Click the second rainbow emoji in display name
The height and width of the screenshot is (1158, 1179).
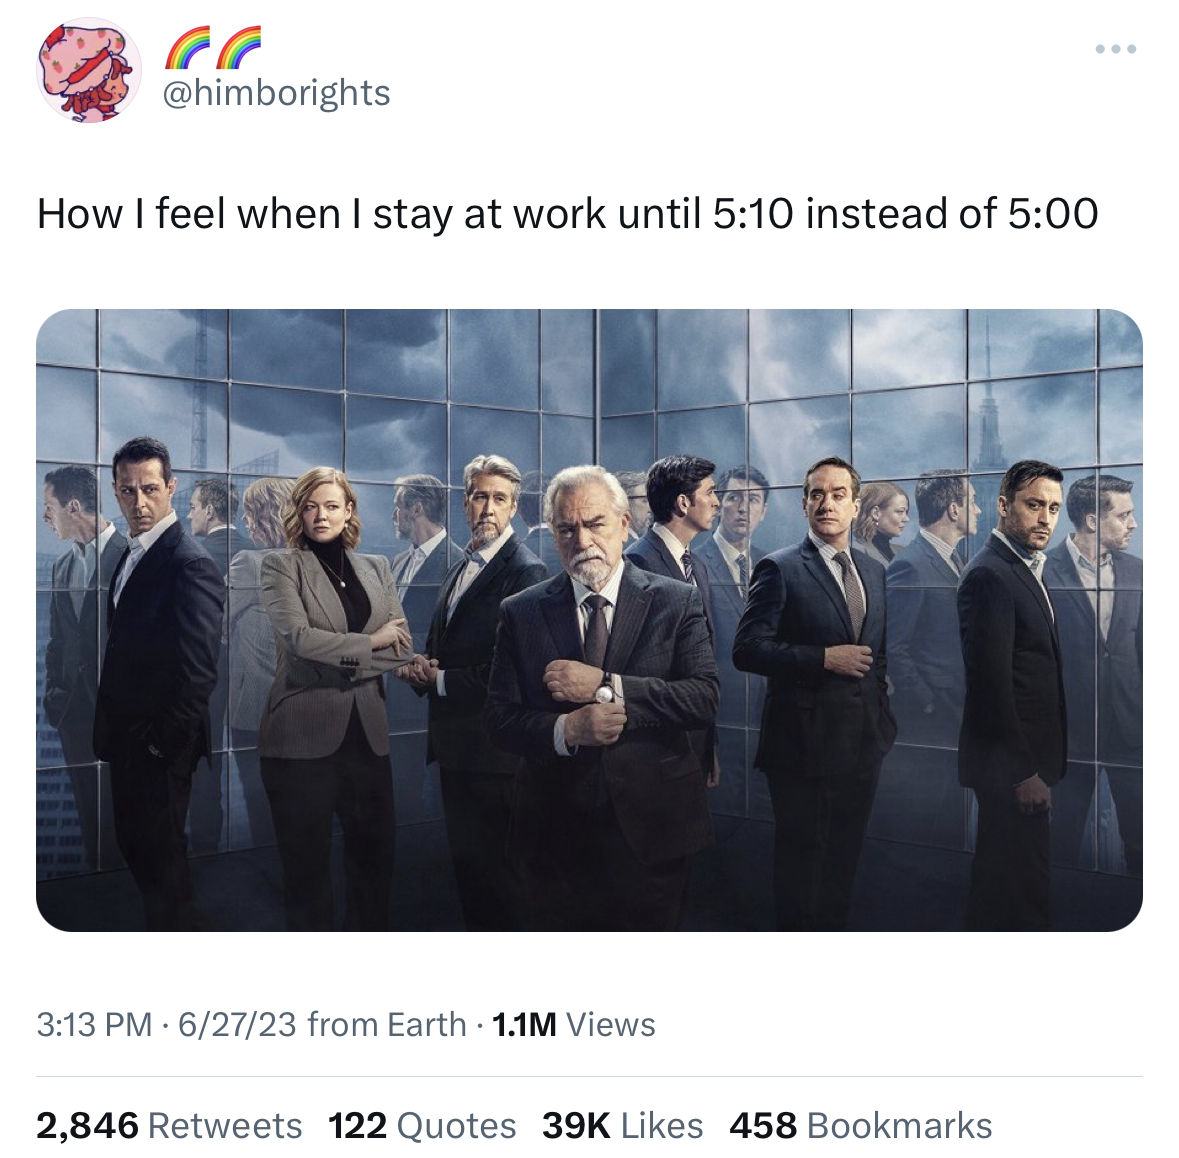coord(238,47)
